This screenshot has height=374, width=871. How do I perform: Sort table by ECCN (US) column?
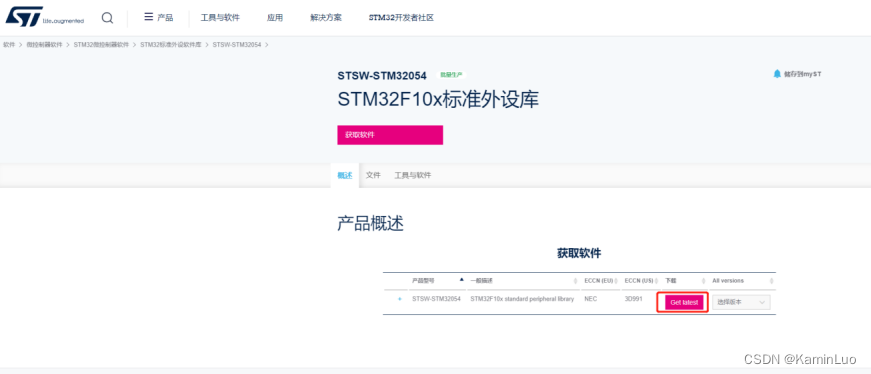point(641,281)
